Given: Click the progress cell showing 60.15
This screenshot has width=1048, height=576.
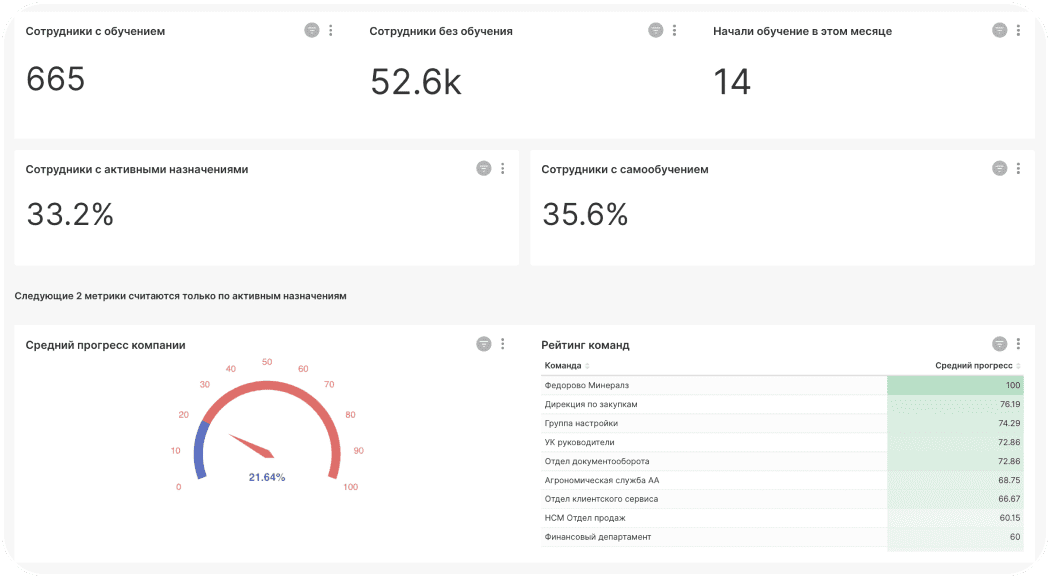Looking at the screenshot, I should (x=955, y=518).
